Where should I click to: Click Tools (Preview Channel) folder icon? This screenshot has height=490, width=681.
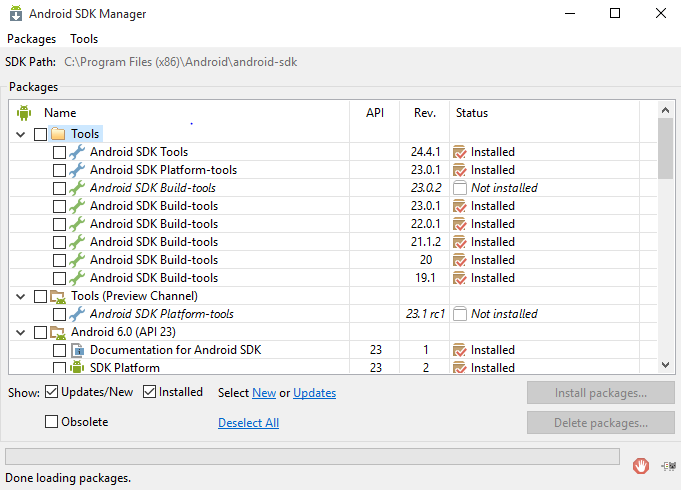tap(58, 296)
